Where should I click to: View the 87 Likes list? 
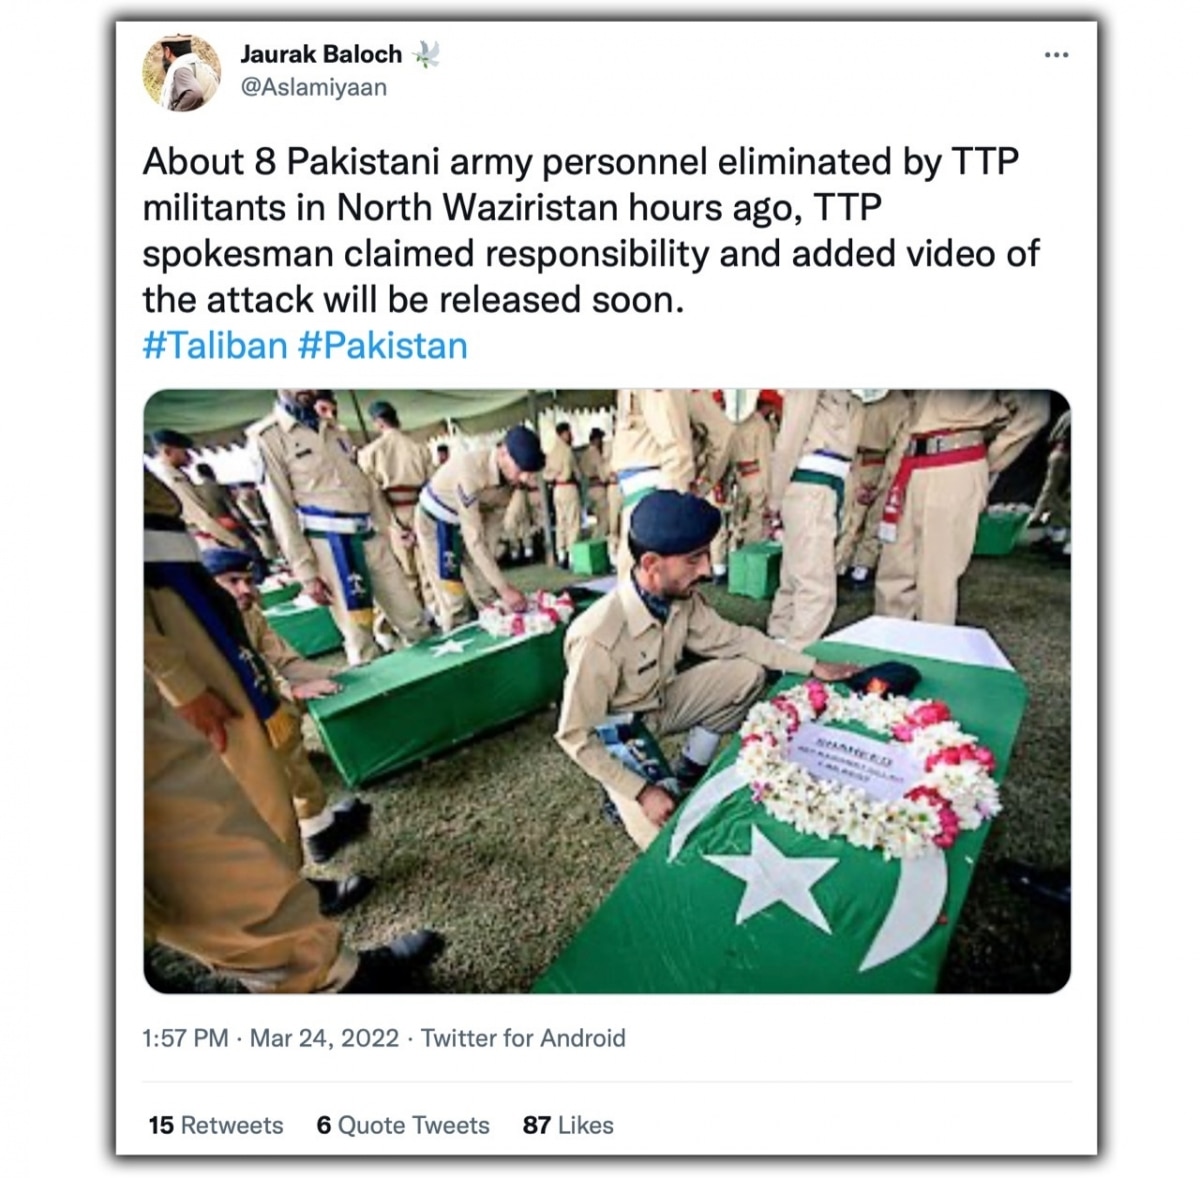[x=567, y=1125]
